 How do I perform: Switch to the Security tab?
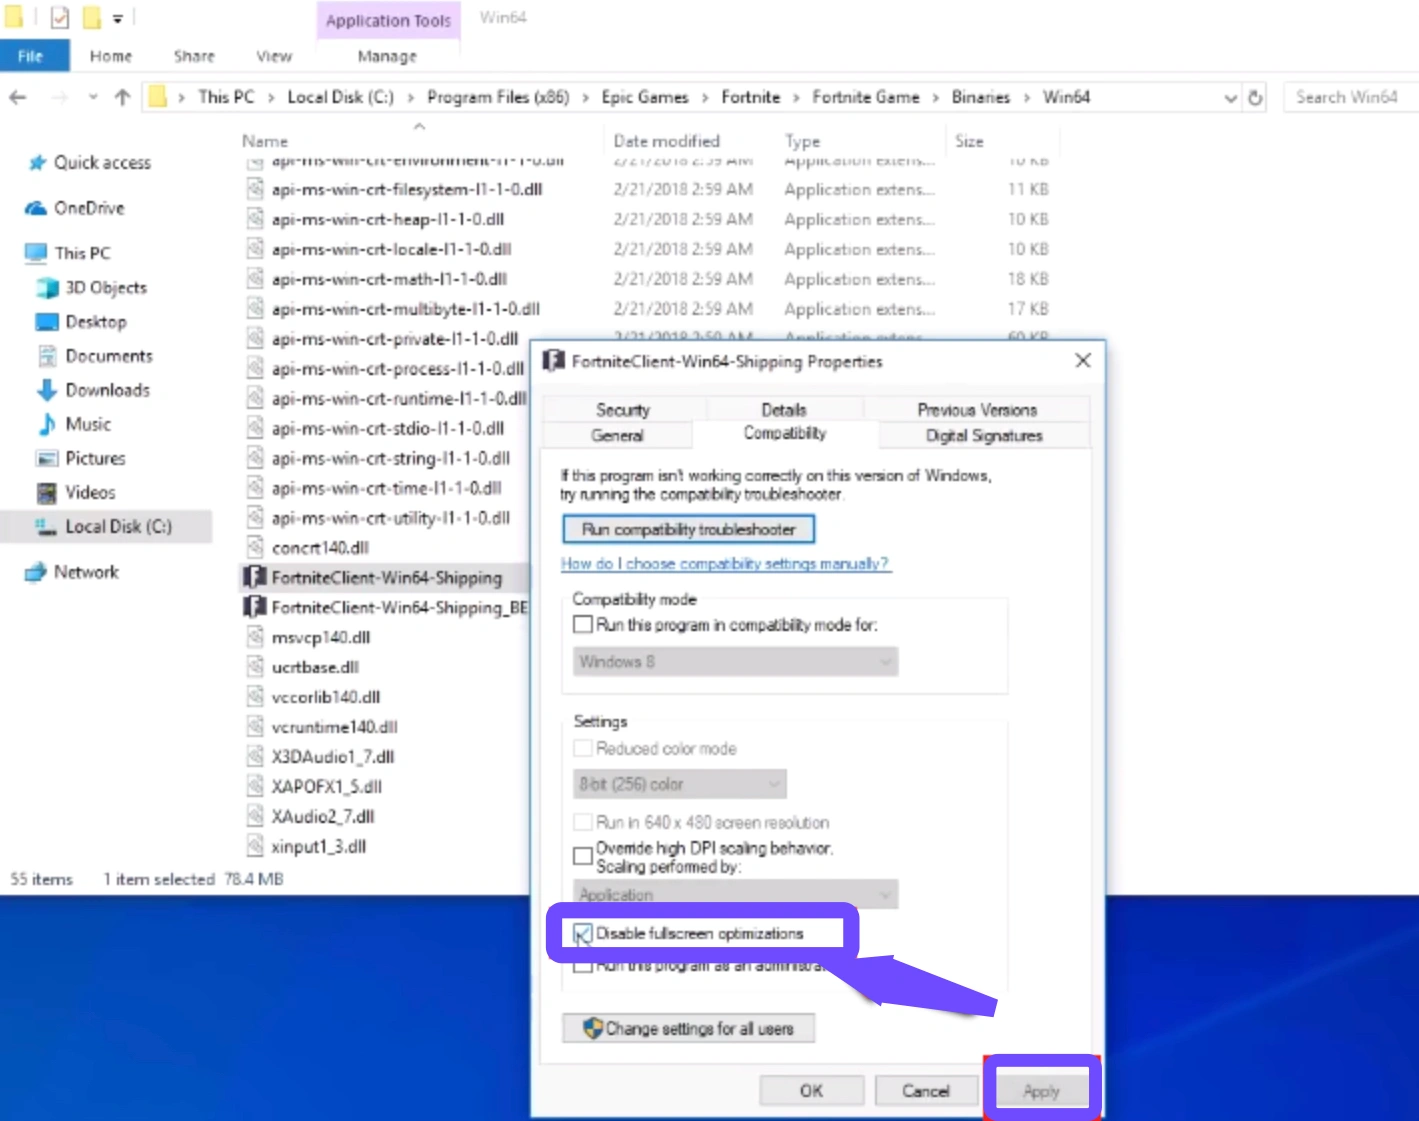click(623, 410)
